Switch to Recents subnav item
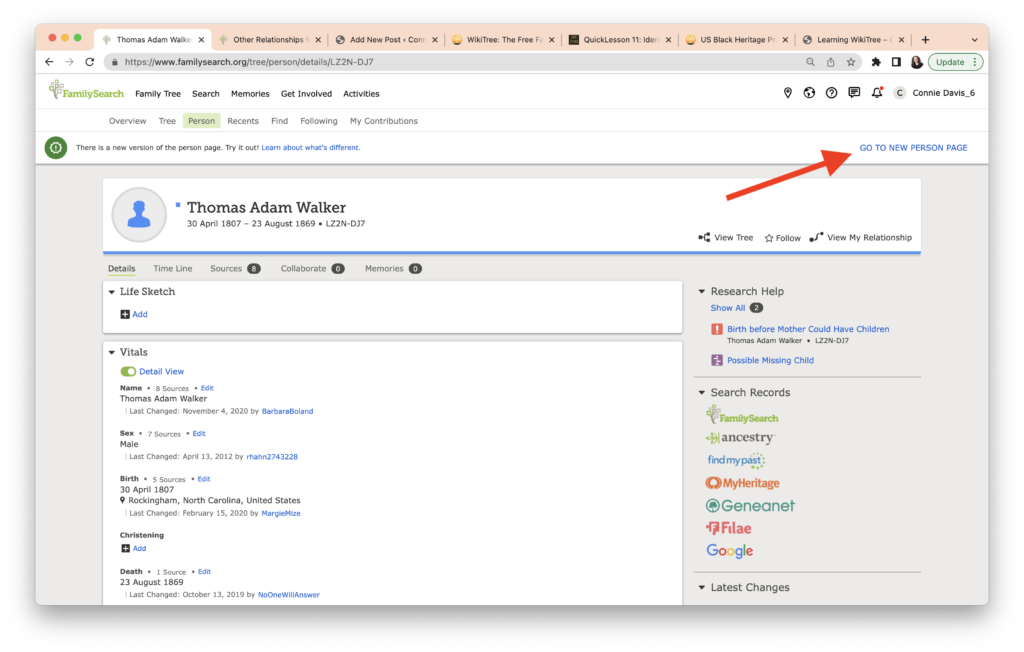Image resolution: width=1024 pixels, height=652 pixels. 243,121
